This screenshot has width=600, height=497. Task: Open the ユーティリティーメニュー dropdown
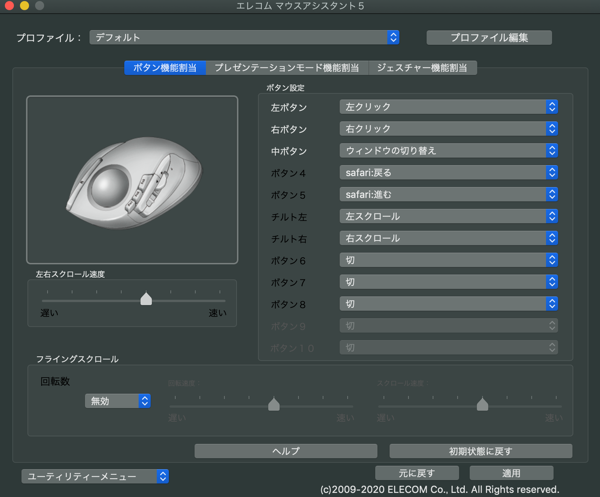tap(95, 476)
